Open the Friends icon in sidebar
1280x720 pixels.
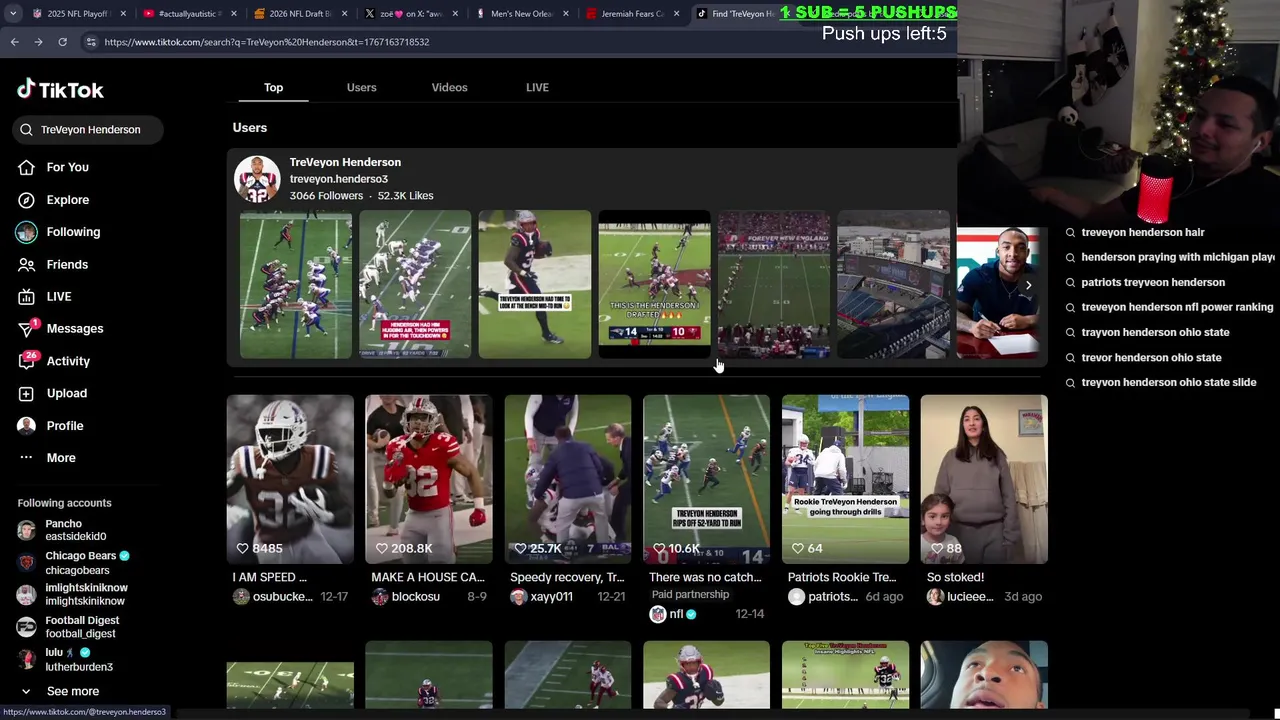[x=27, y=265]
